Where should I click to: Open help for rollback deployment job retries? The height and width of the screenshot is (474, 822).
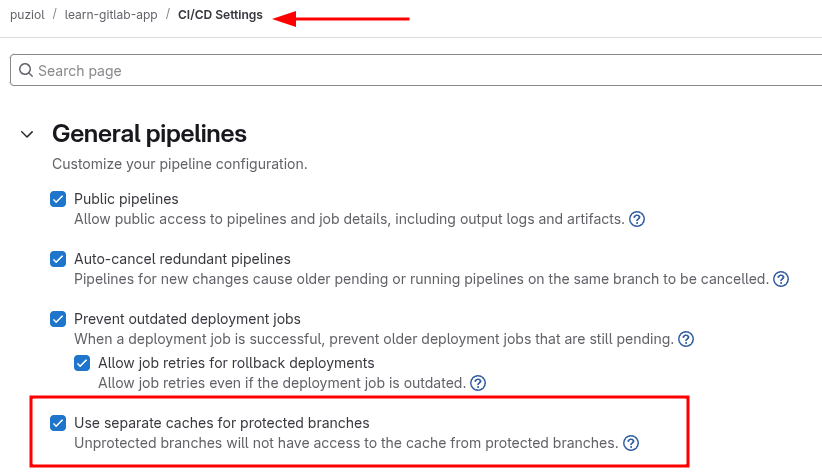click(478, 383)
